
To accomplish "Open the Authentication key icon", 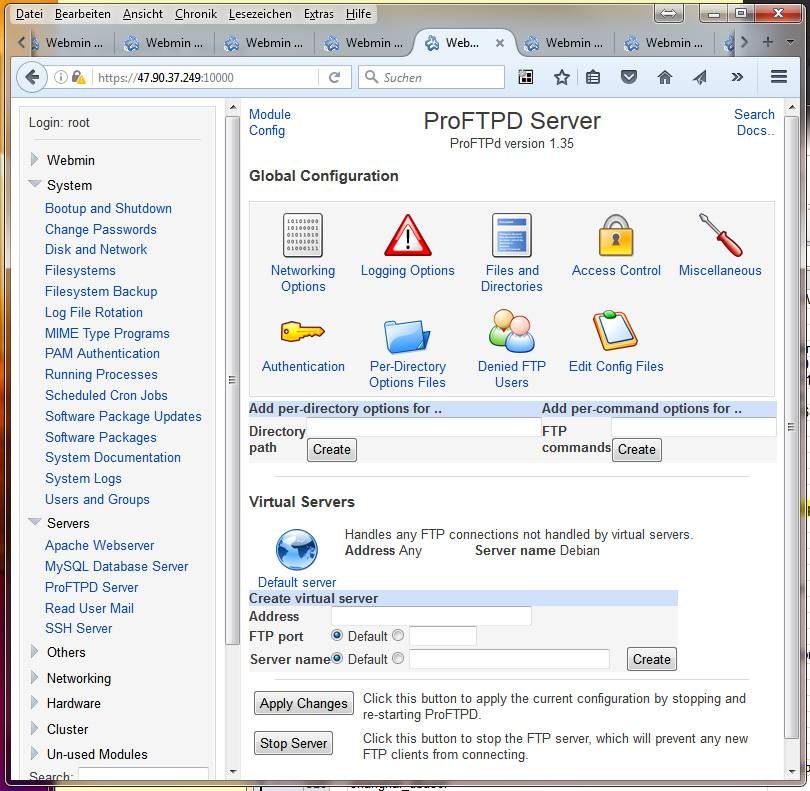I will [x=303, y=331].
